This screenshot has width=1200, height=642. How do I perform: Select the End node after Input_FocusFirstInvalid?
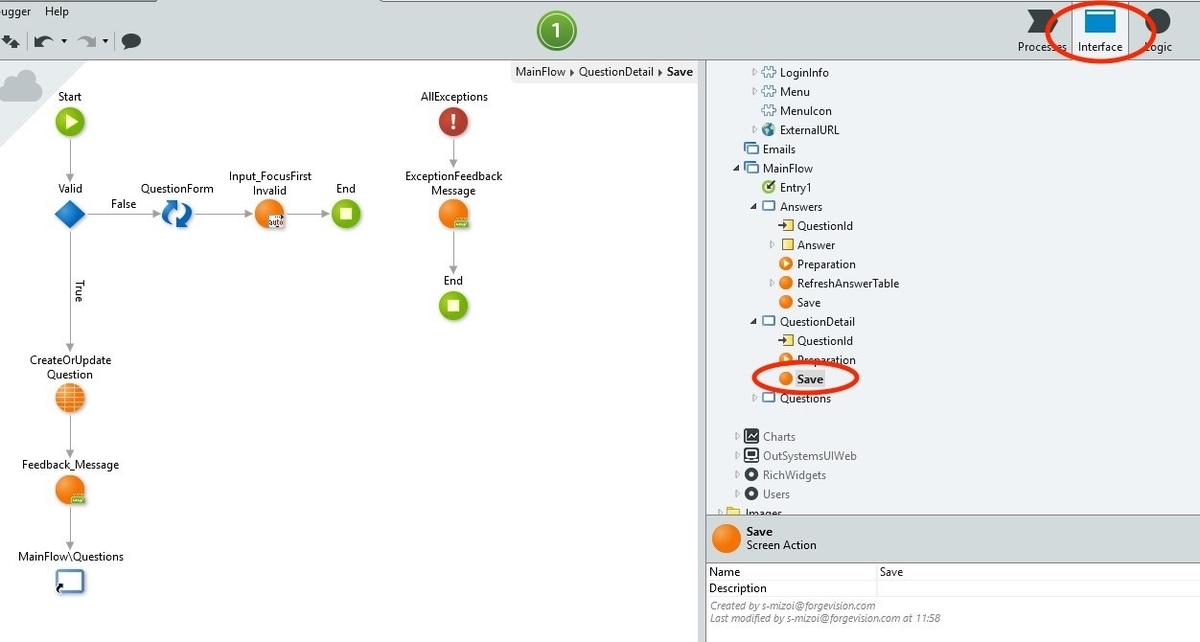(x=346, y=213)
